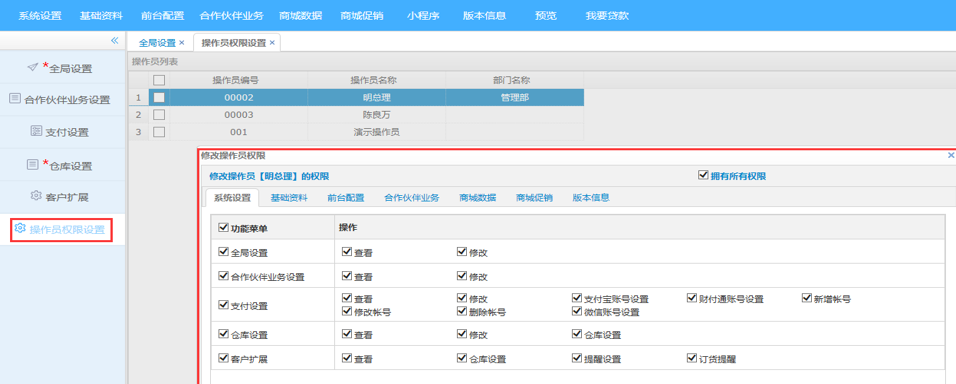Switch to 基础资料 tab in permission dialog
The width and height of the screenshot is (956, 384).
point(289,197)
